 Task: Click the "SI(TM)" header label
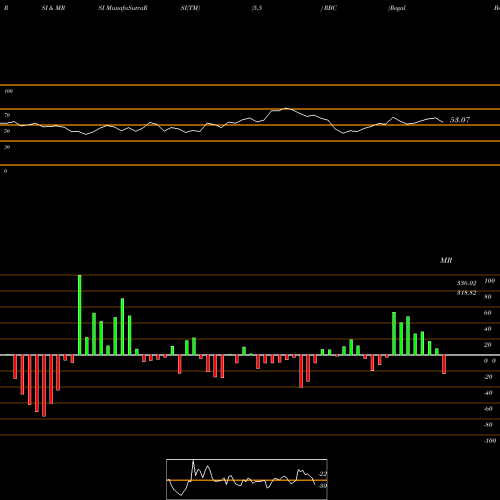190,8
